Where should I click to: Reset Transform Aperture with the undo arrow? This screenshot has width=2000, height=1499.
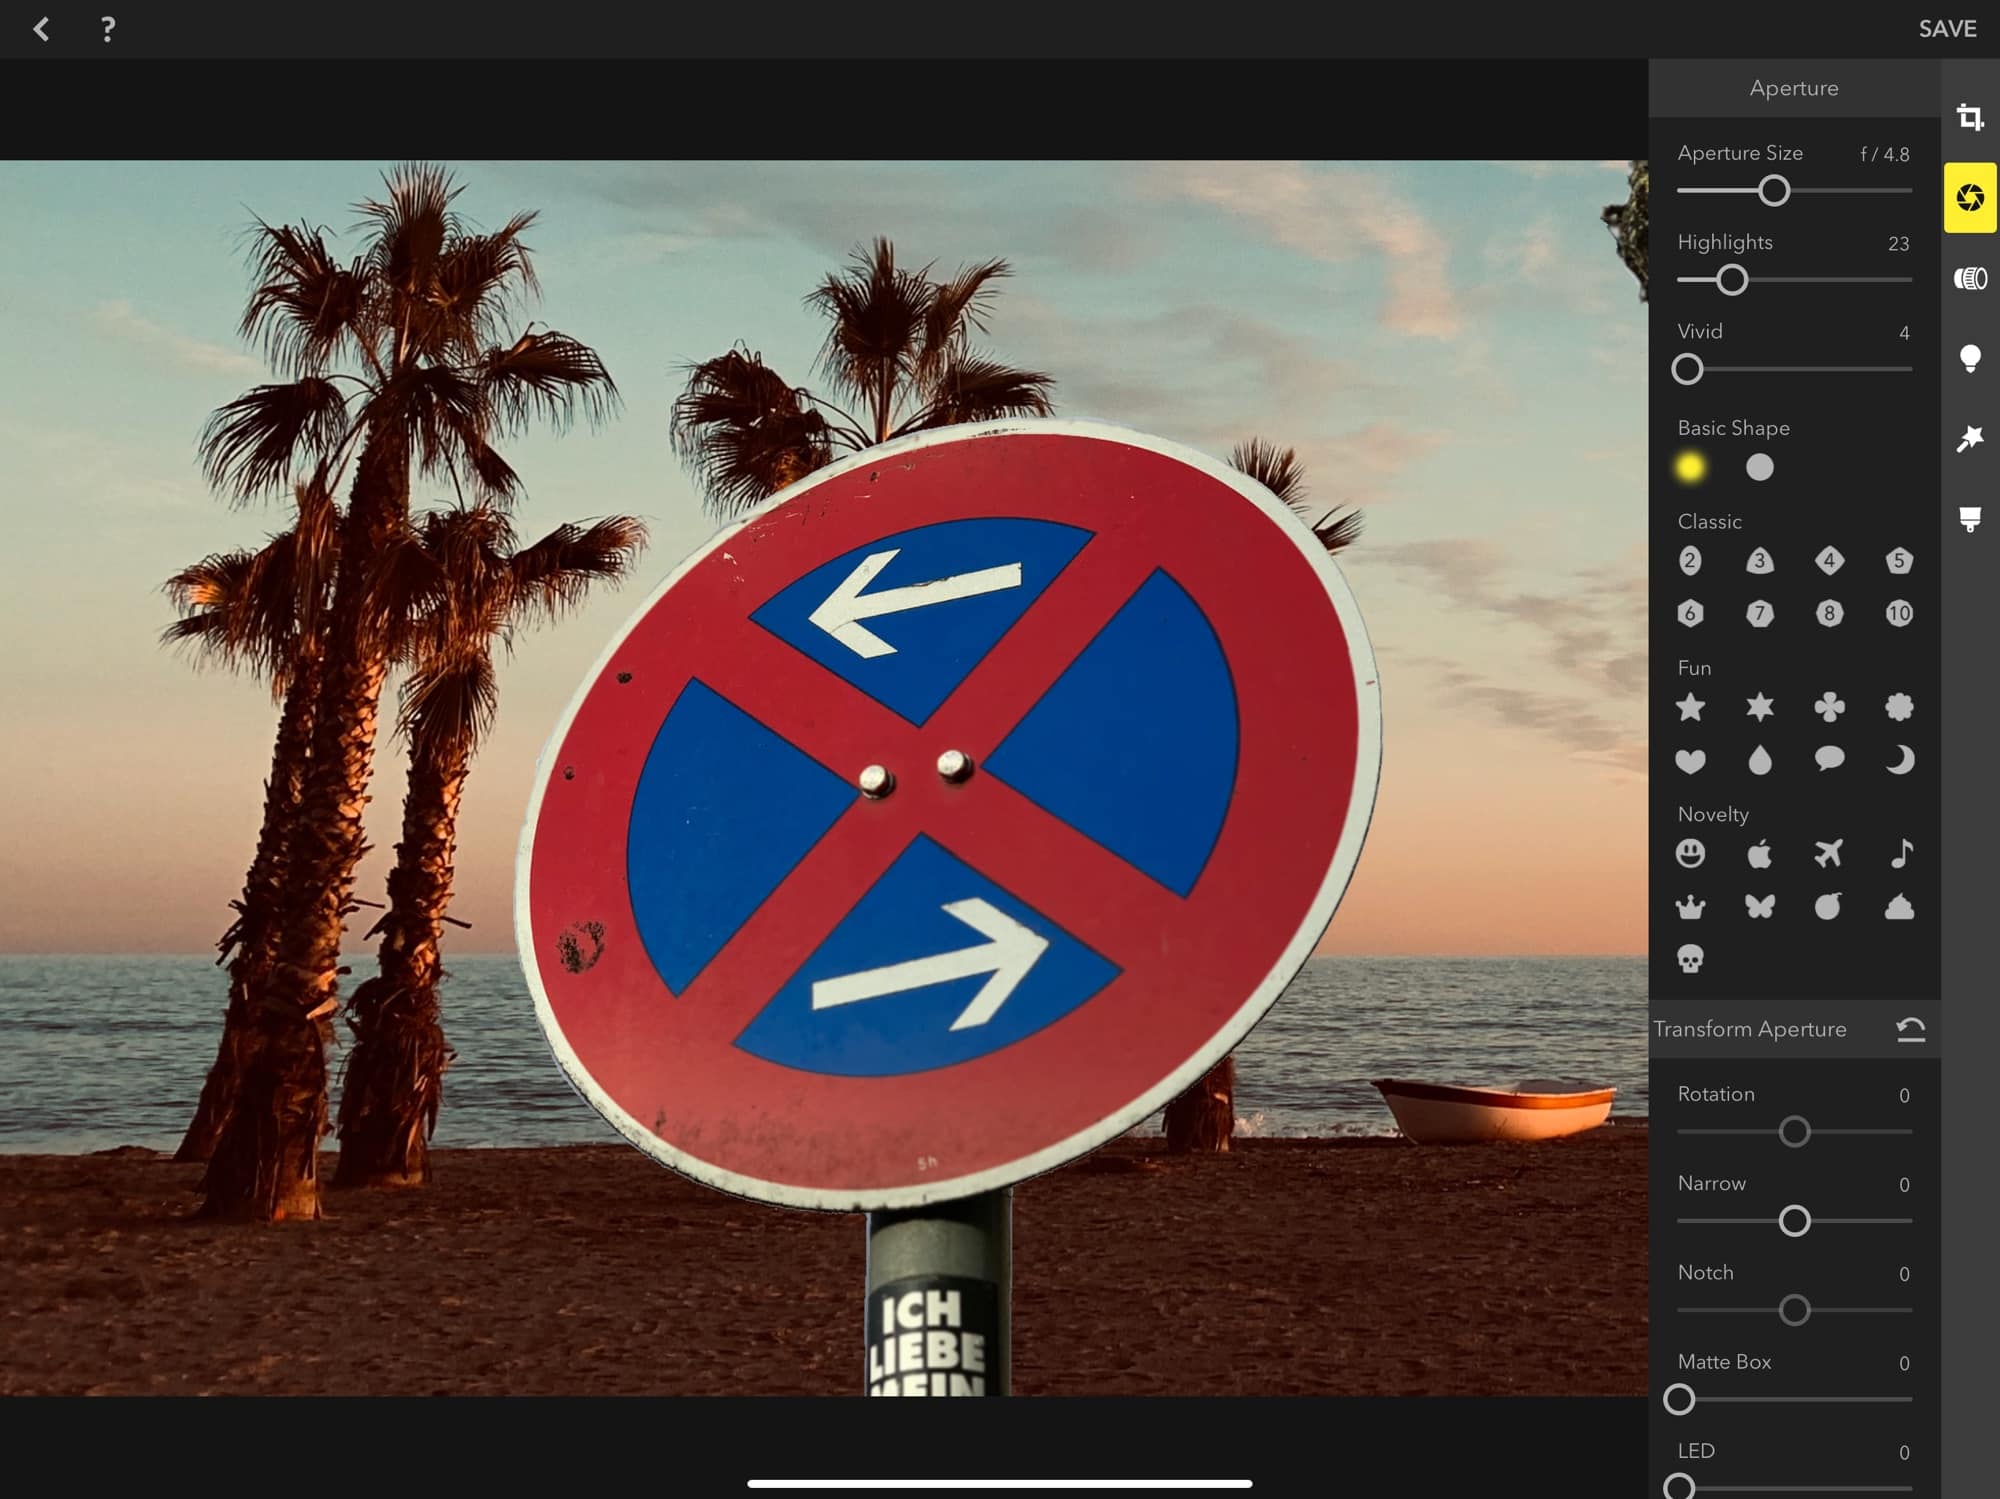click(1911, 1028)
